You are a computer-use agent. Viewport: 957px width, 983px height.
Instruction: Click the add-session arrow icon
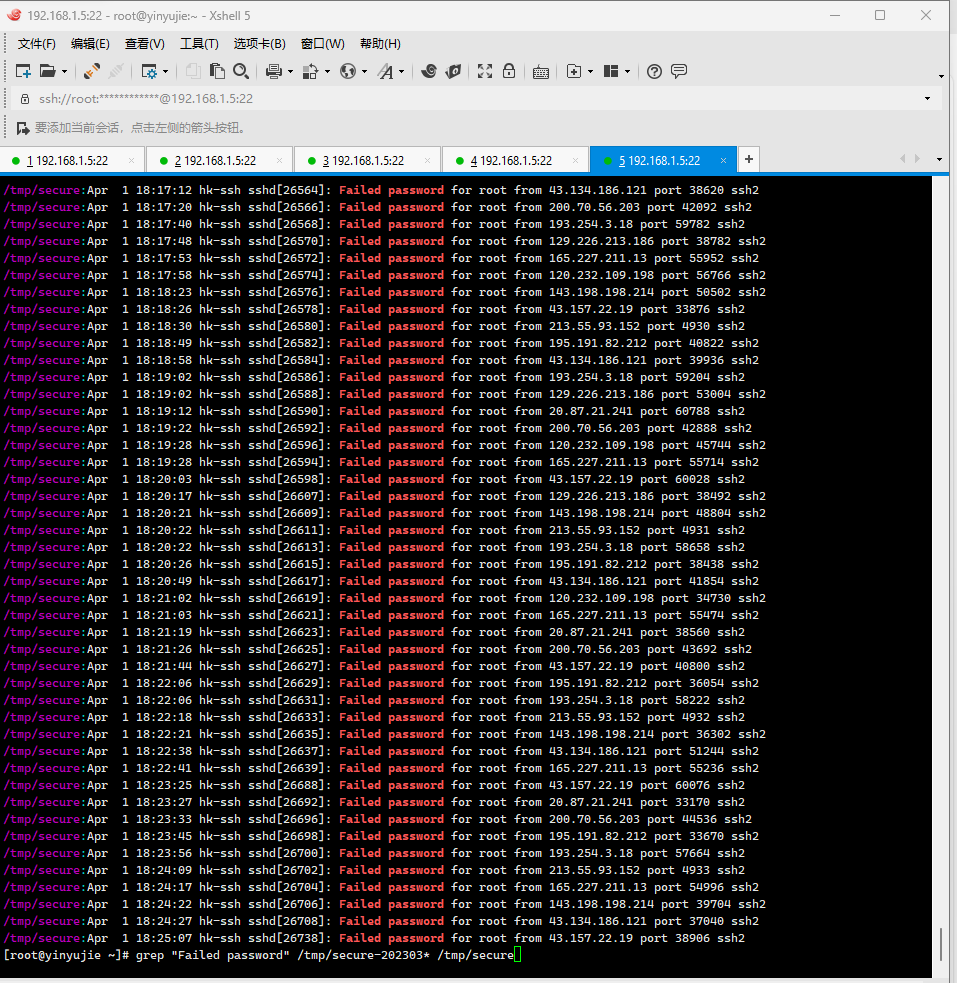(23, 128)
